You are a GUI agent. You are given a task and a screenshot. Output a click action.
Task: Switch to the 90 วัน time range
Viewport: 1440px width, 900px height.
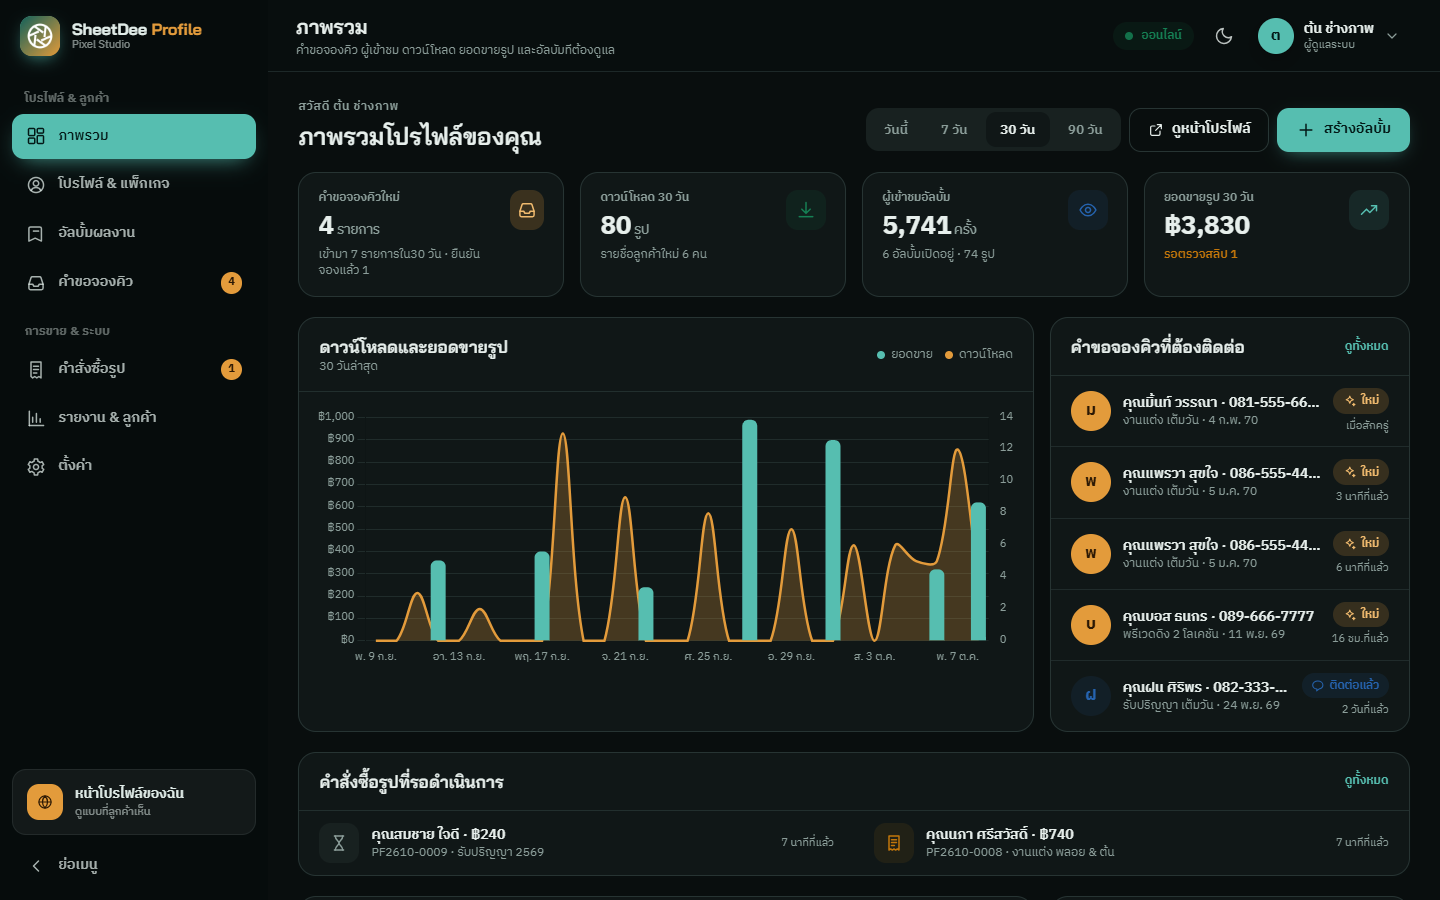1085,130
